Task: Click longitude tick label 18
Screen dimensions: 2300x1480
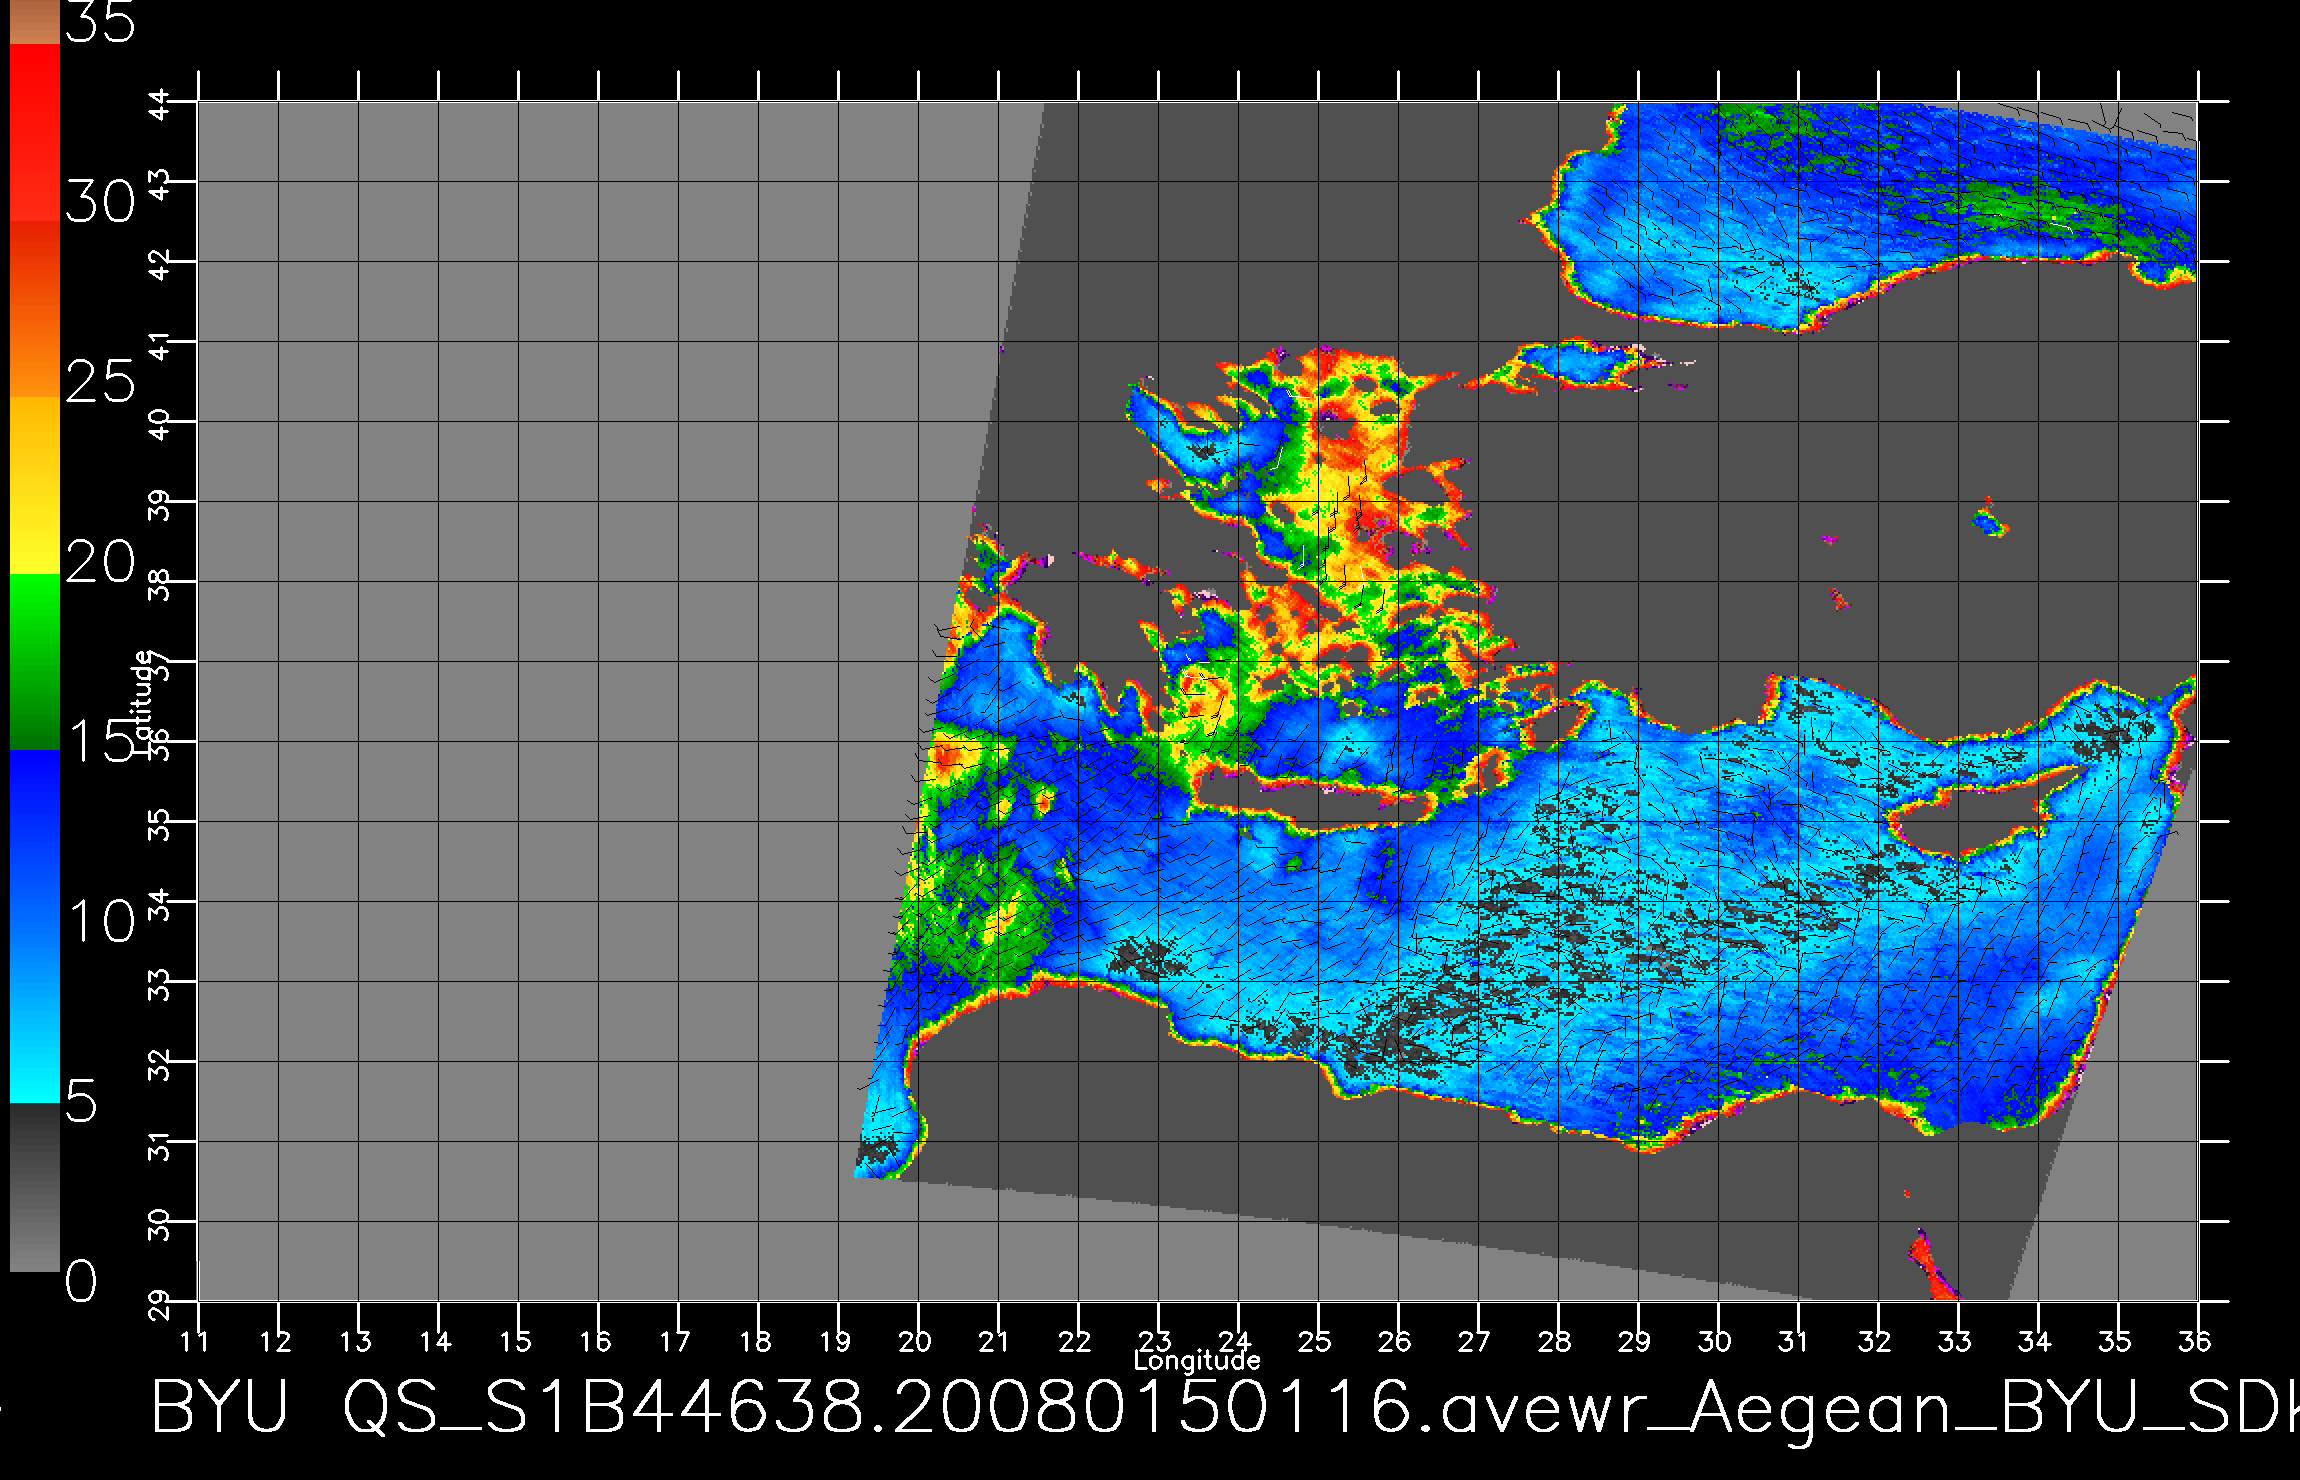Action: (755, 1342)
